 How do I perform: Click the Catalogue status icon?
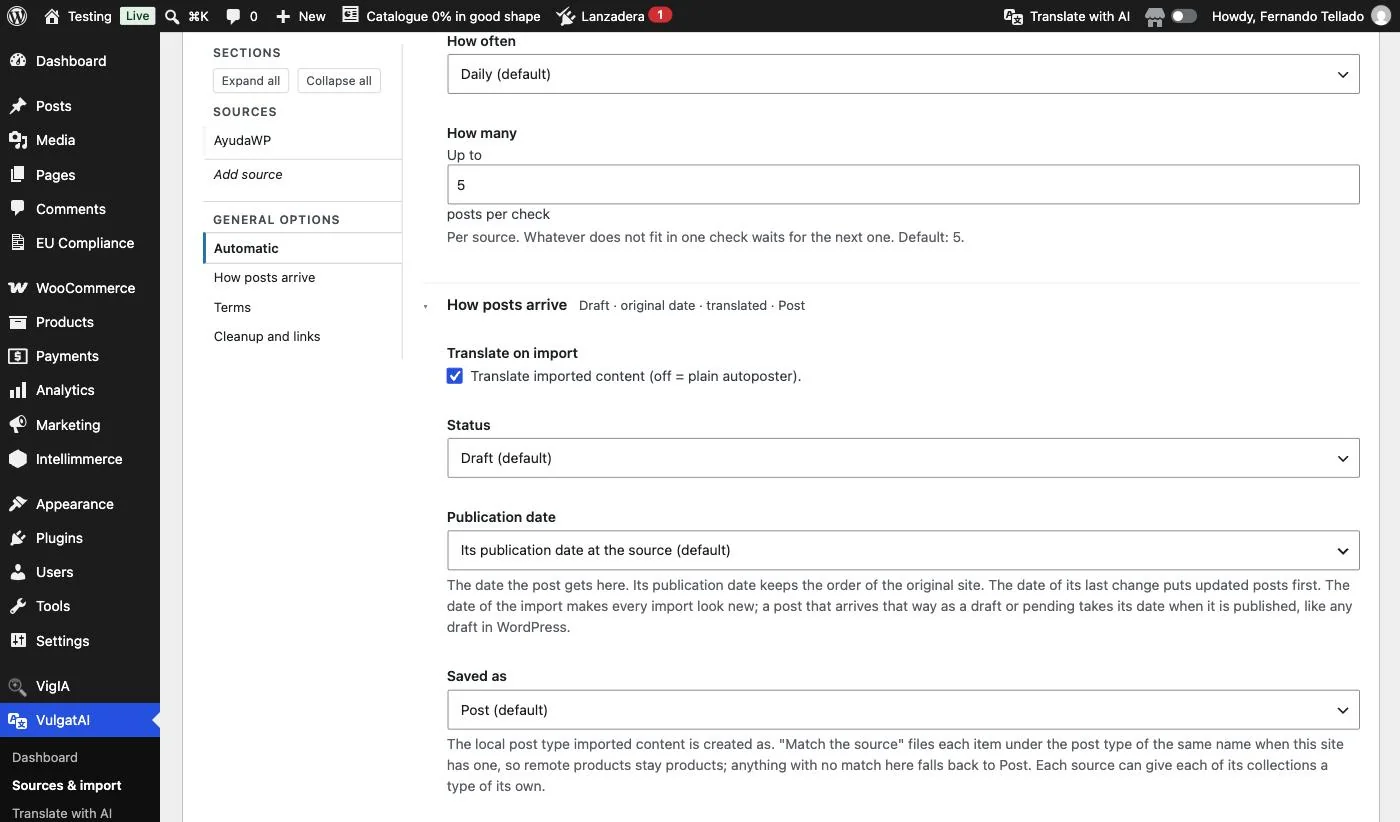350,15
